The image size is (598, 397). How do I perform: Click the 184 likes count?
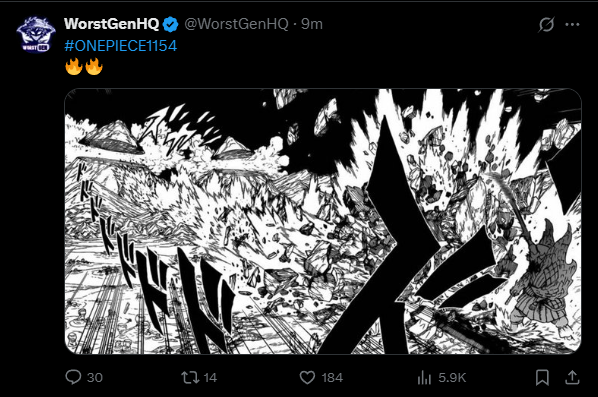tap(332, 378)
